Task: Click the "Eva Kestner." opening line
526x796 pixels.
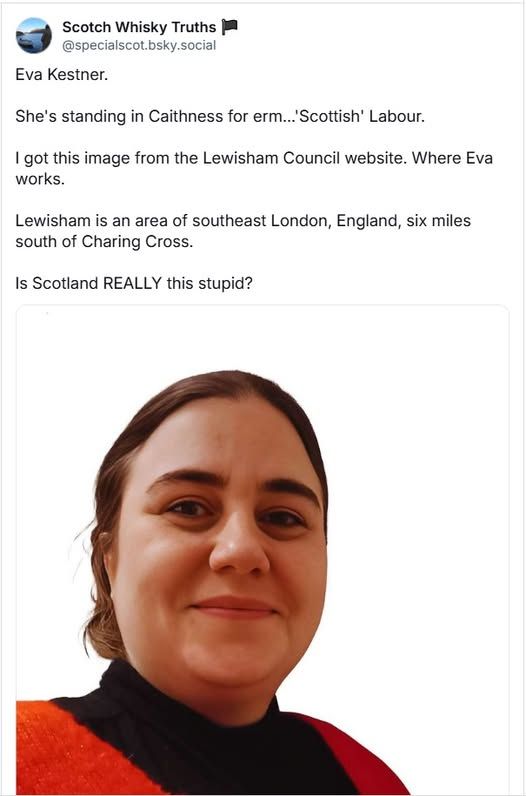Action: 61,75
